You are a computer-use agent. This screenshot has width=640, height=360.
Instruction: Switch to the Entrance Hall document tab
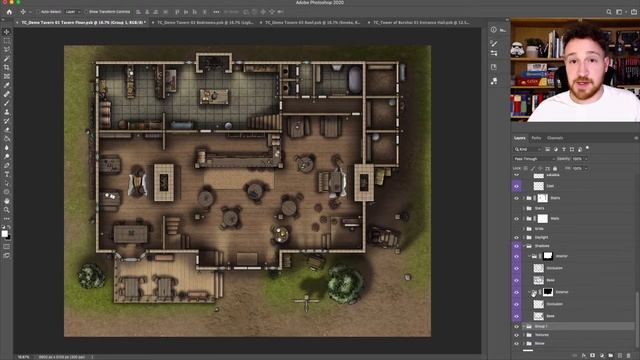tap(420, 22)
